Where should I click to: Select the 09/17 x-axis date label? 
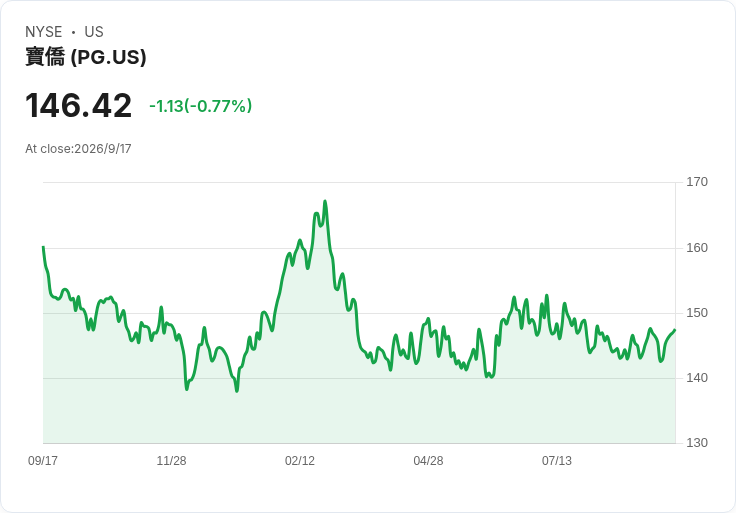coord(43,461)
